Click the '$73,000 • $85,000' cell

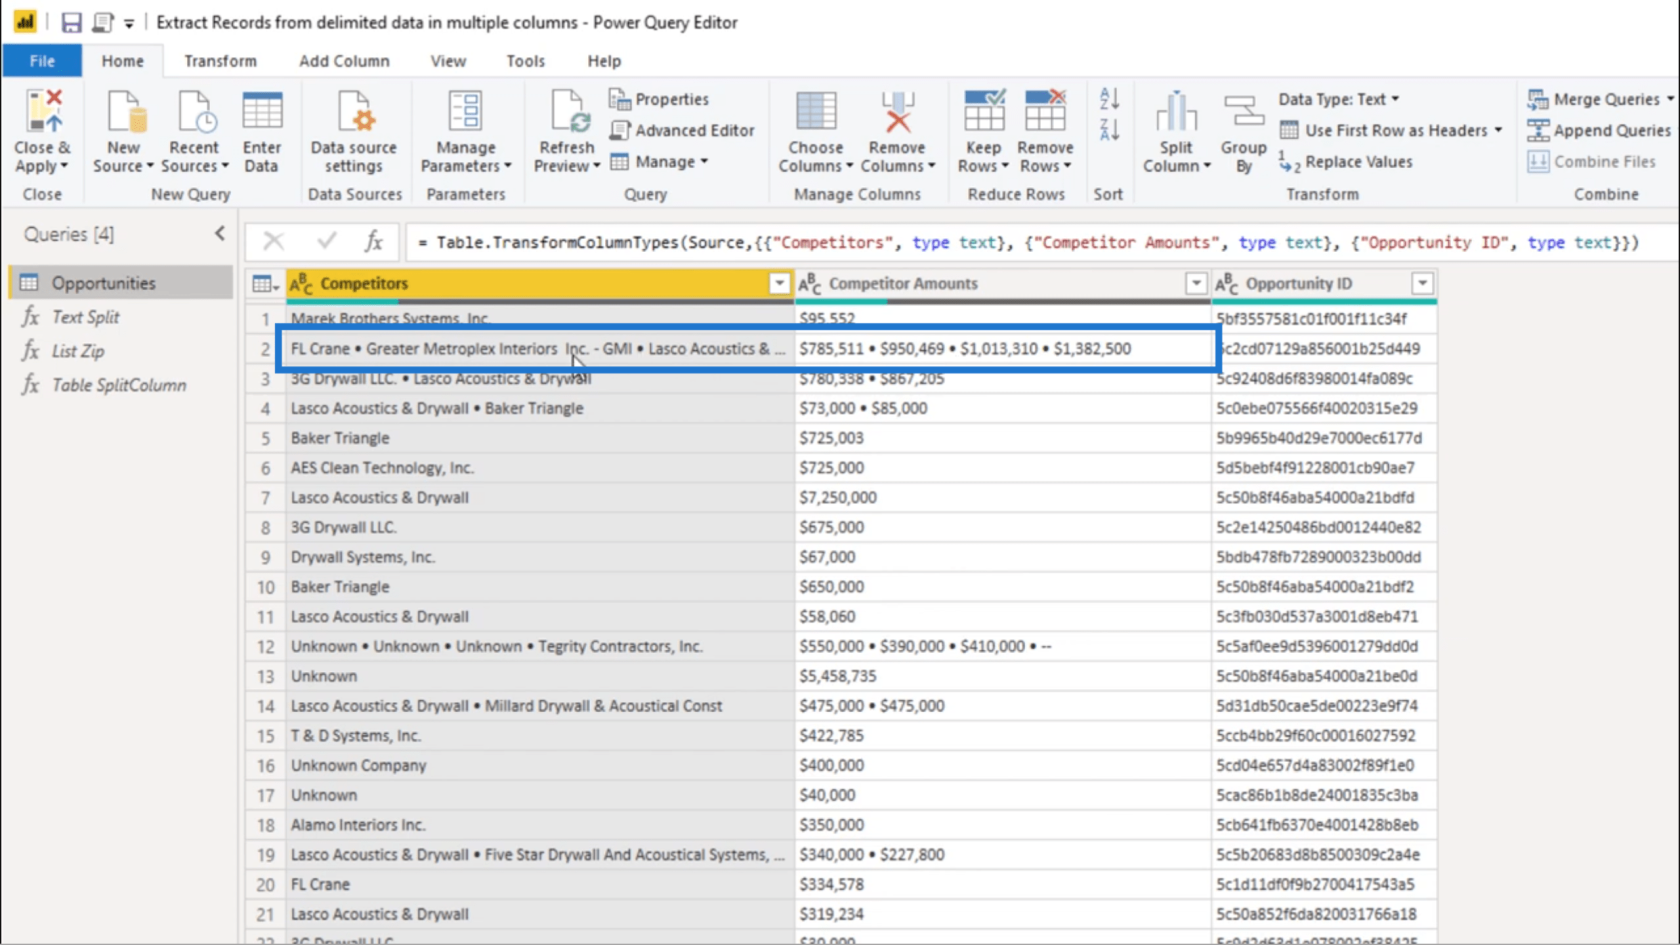point(1003,408)
